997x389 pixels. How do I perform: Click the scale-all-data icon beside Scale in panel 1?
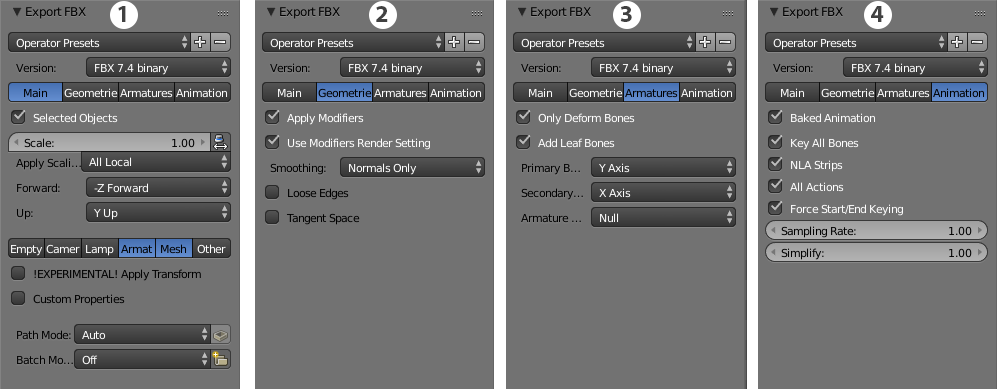[221, 142]
